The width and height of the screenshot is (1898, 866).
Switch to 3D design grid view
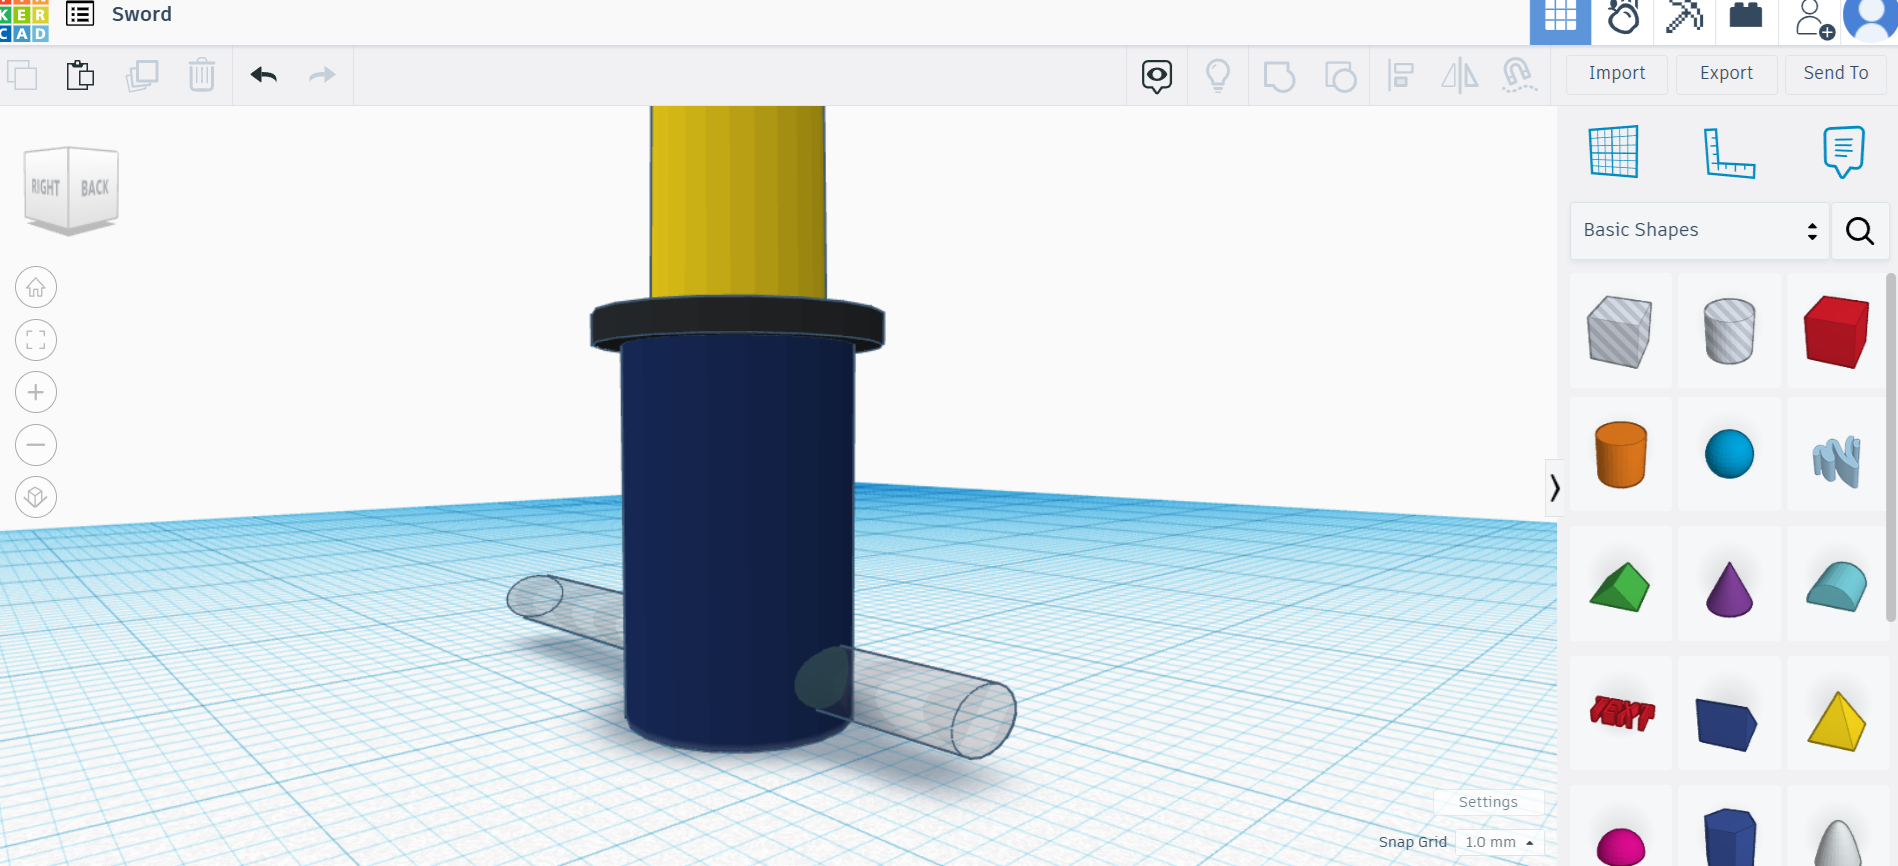tap(1560, 20)
